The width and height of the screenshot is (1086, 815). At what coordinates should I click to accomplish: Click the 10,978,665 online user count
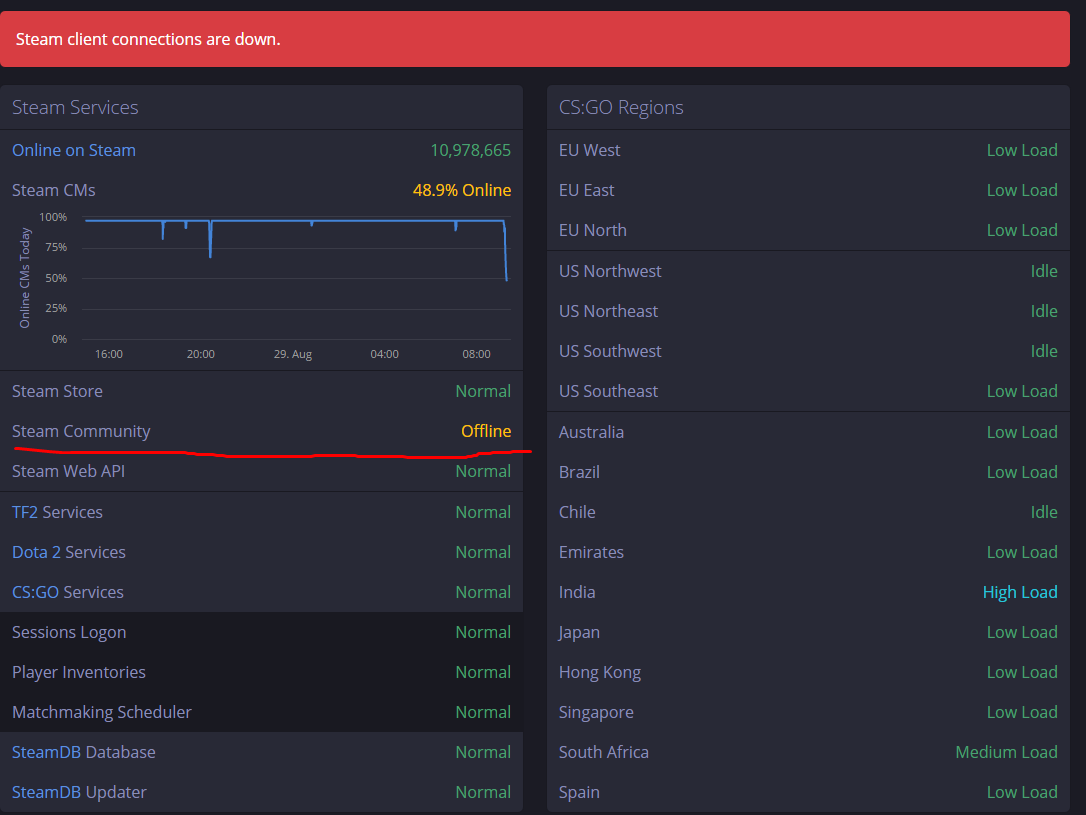tap(470, 150)
